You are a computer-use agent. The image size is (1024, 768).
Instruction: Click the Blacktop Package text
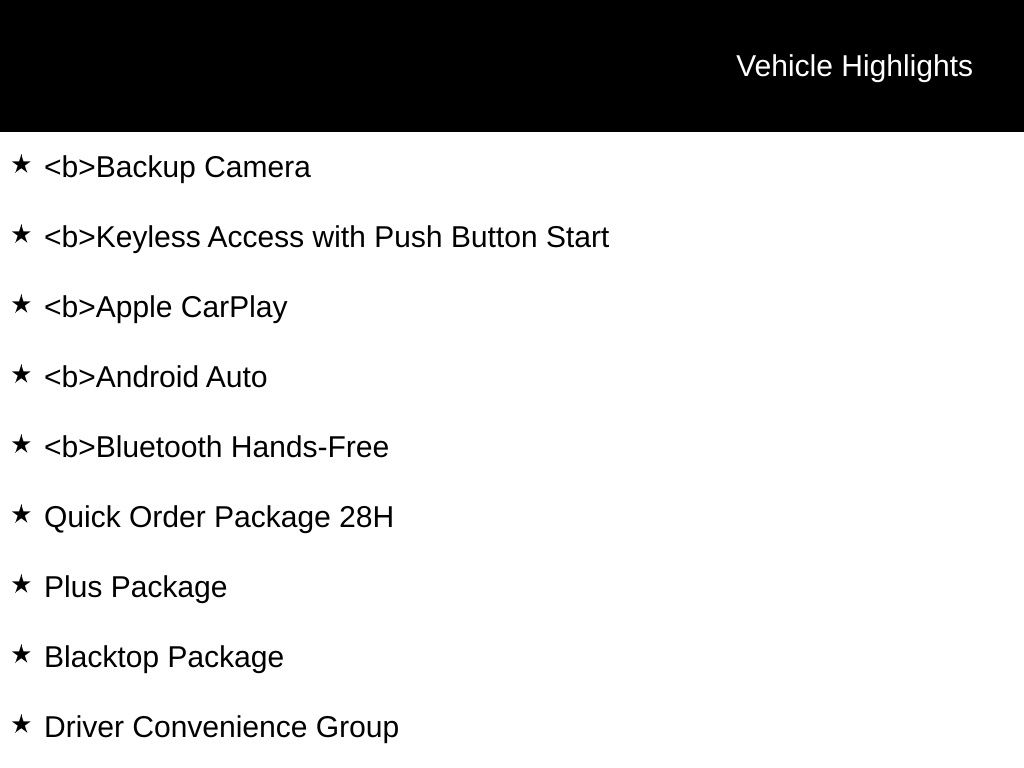click(164, 657)
